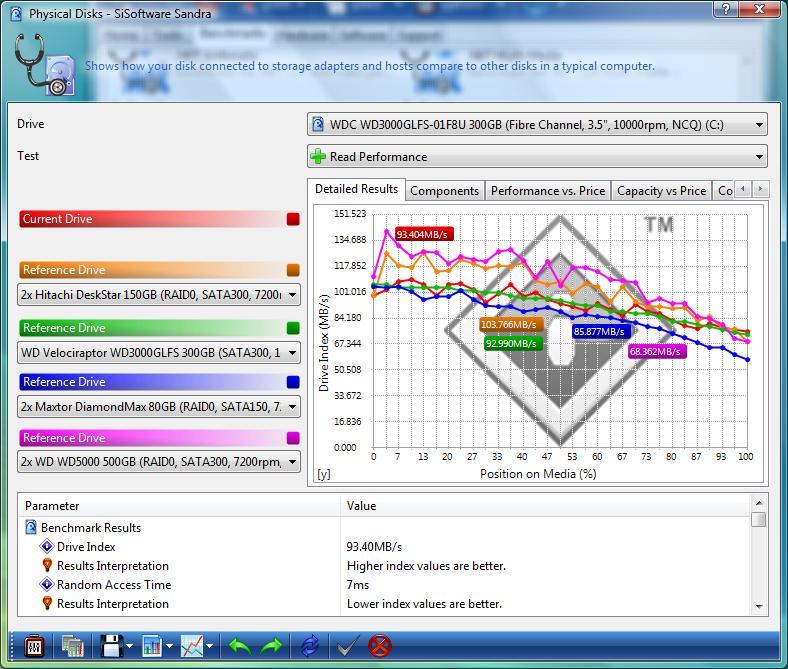Click the stethoscope disk header icon
Screen dimensions: 788x669
coord(45,65)
